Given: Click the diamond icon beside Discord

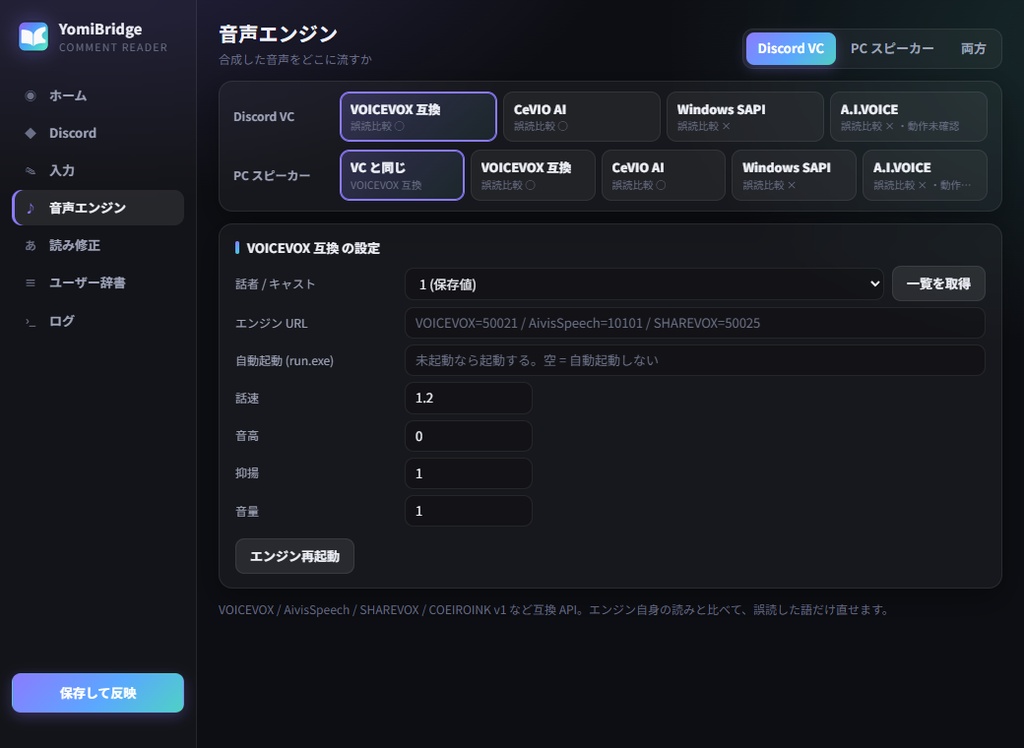Looking at the screenshot, I should click(x=30, y=133).
